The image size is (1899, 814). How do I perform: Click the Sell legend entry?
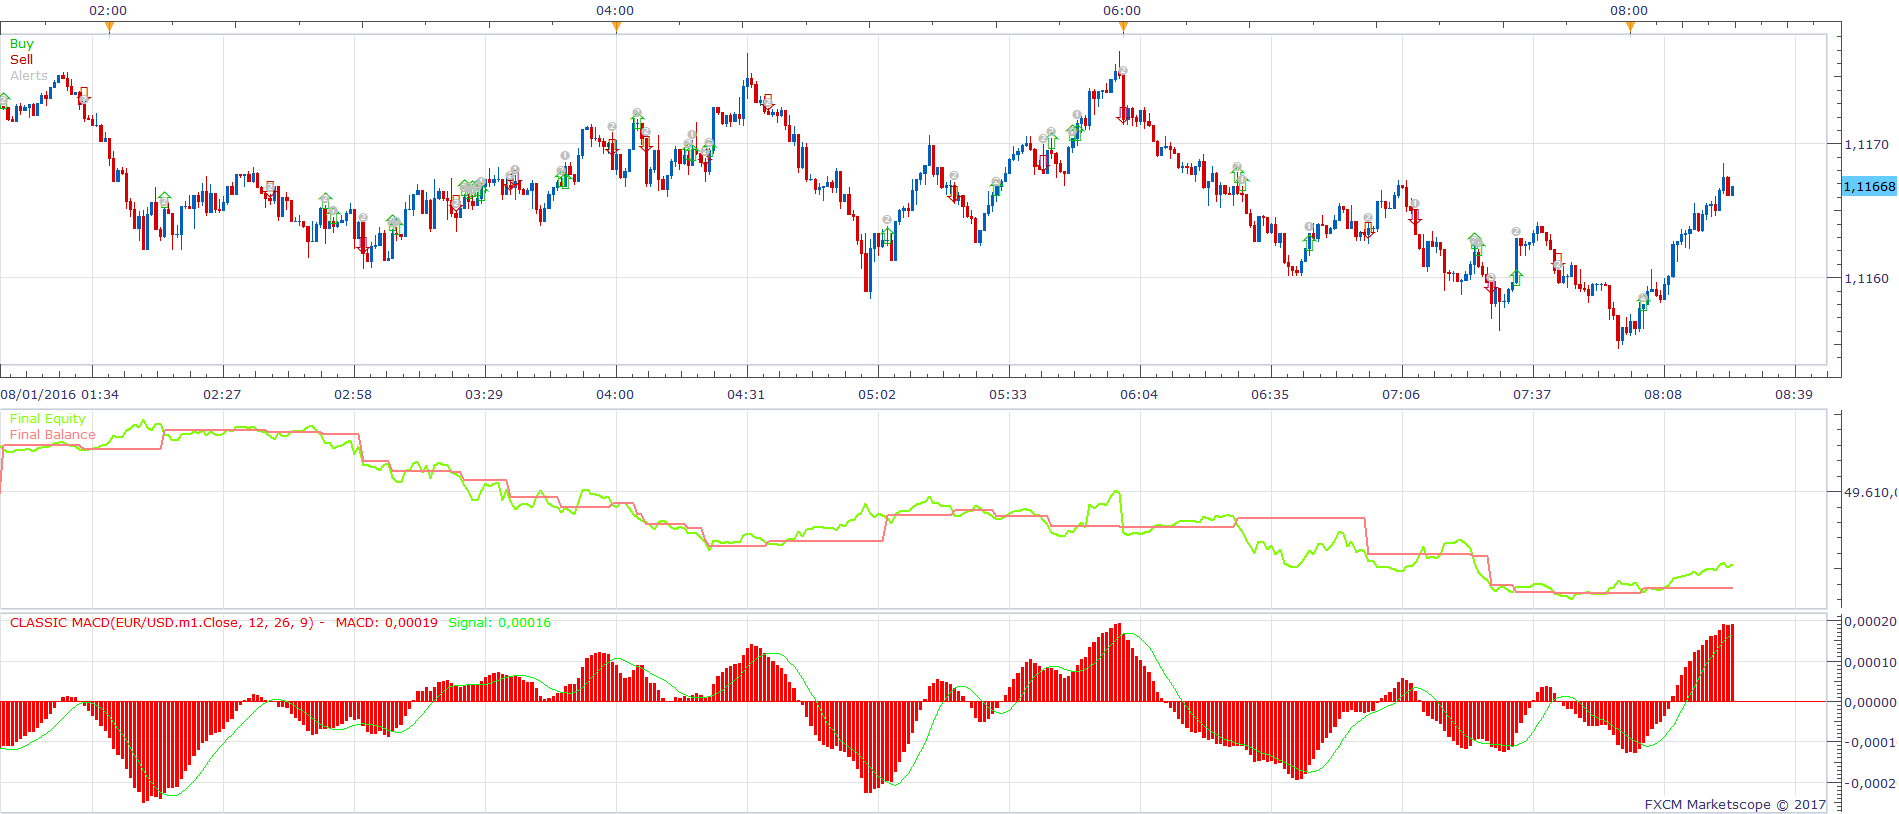coord(21,59)
